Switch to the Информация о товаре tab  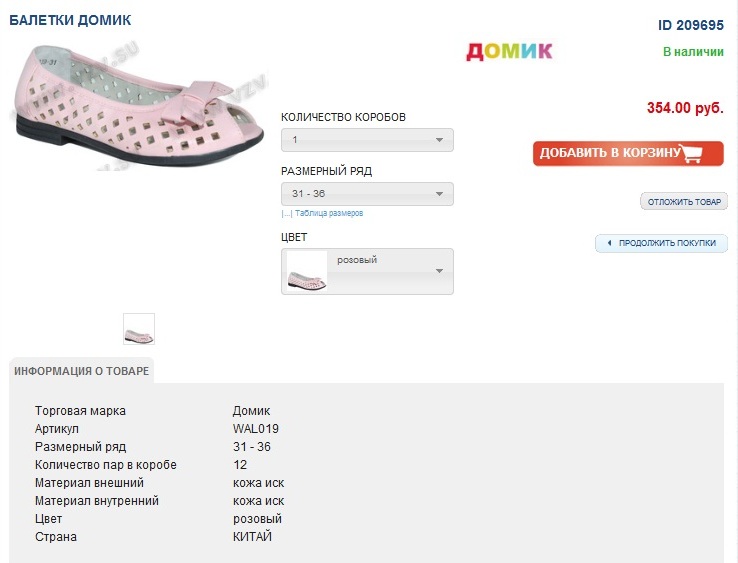tap(81, 371)
